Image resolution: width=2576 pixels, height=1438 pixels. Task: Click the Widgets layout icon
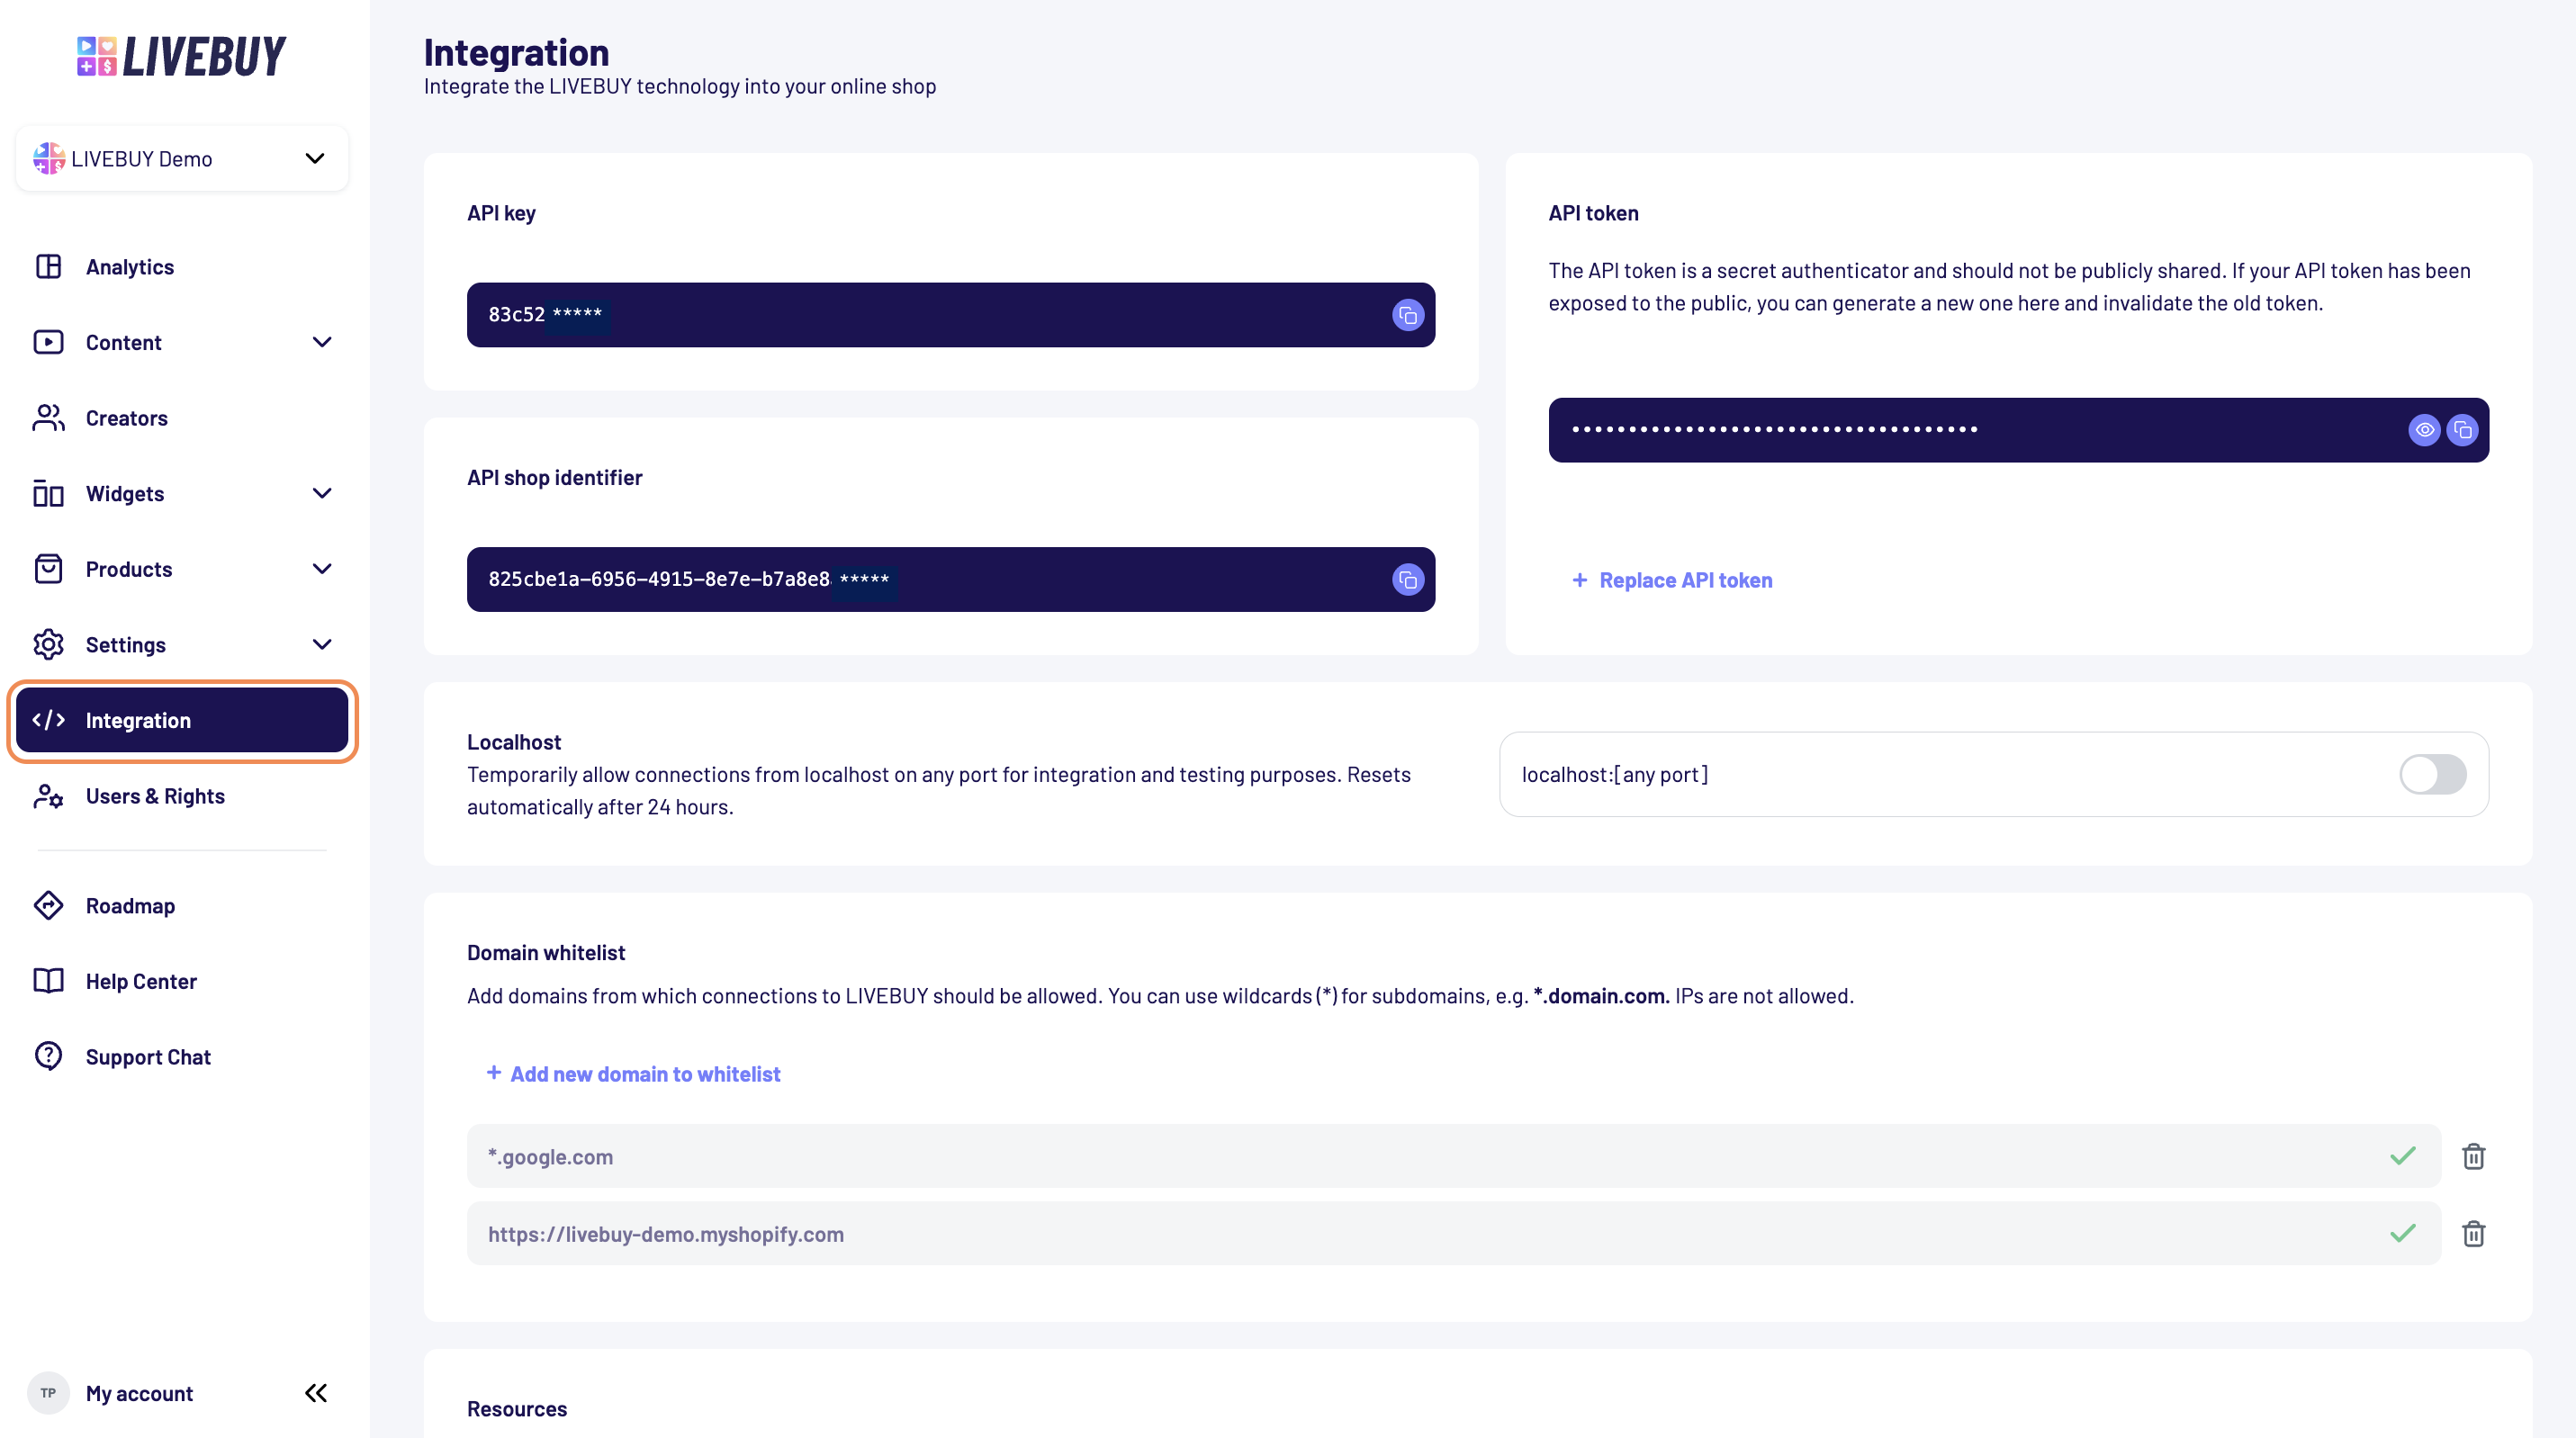click(x=48, y=493)
